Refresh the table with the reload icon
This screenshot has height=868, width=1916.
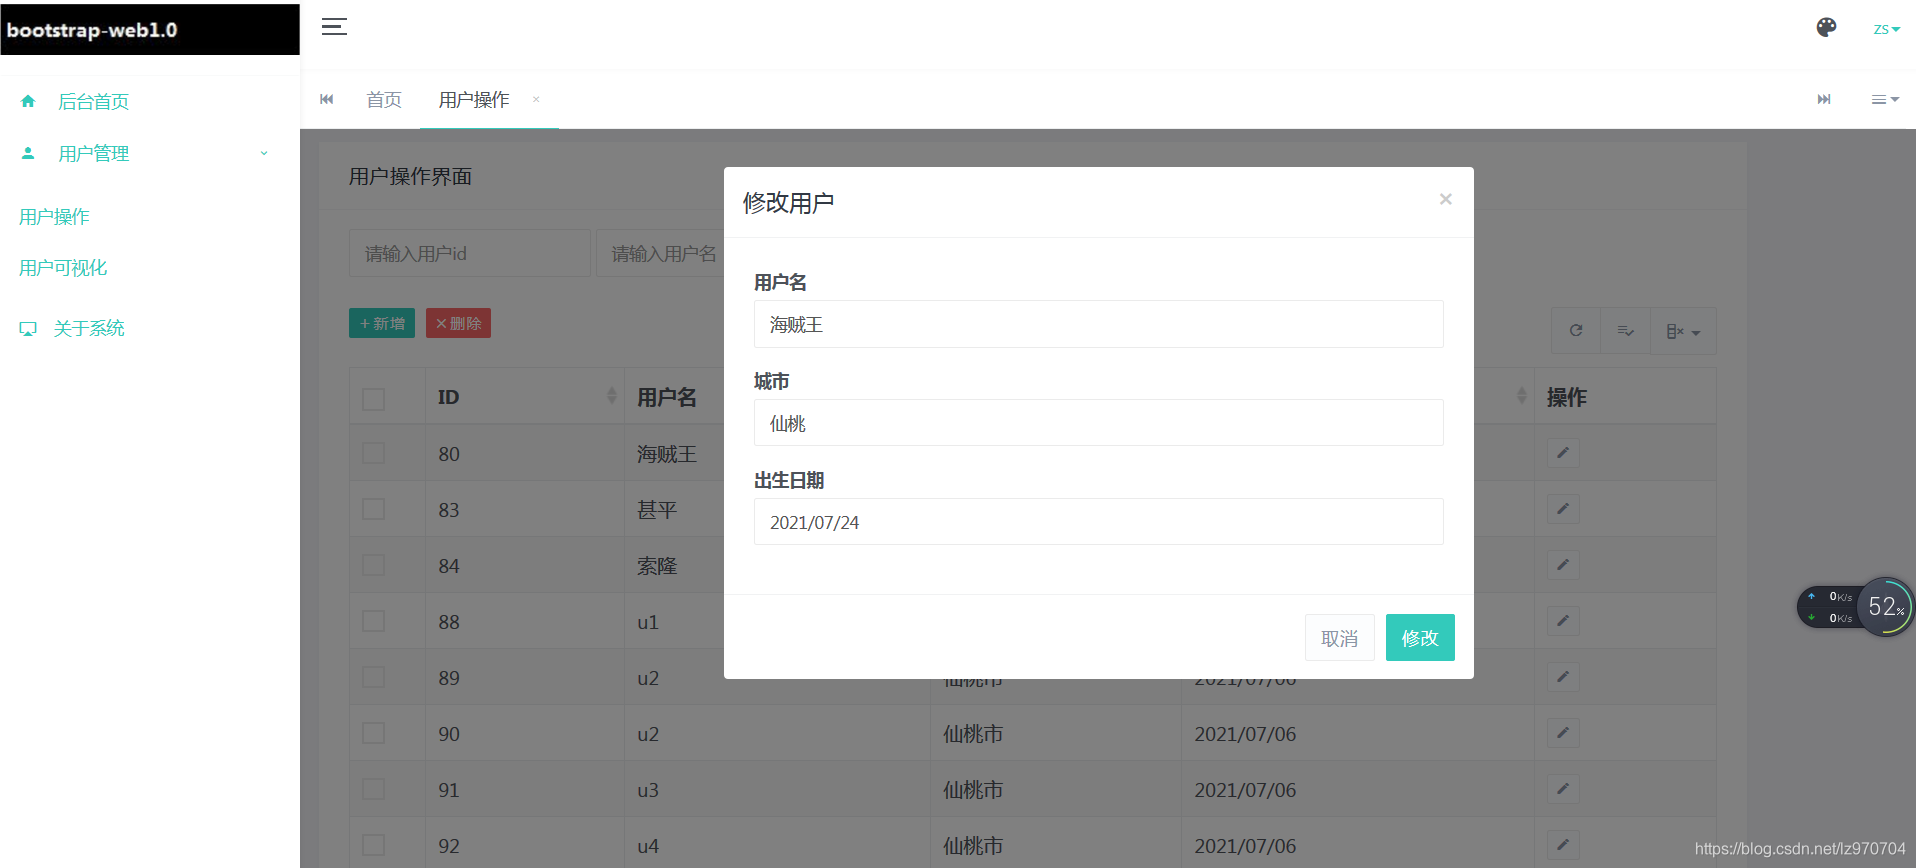coord(1576,331)
